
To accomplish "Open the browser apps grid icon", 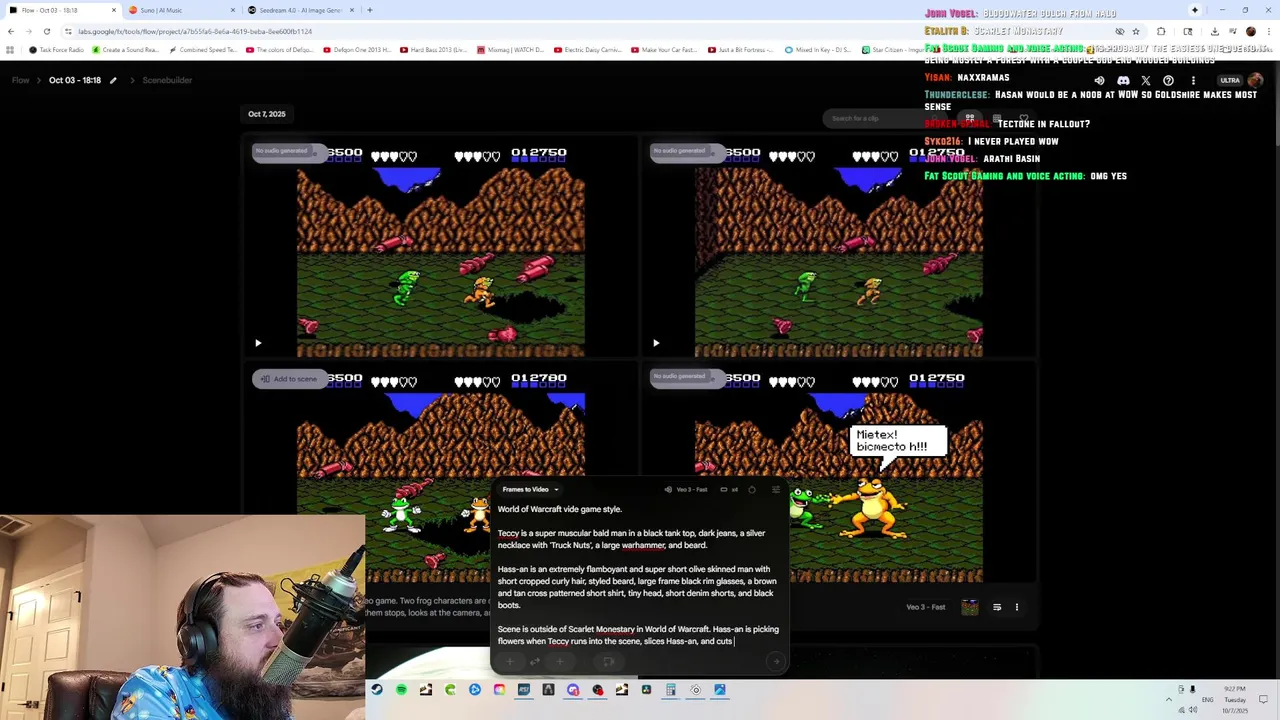I will (x=10, y=50).
